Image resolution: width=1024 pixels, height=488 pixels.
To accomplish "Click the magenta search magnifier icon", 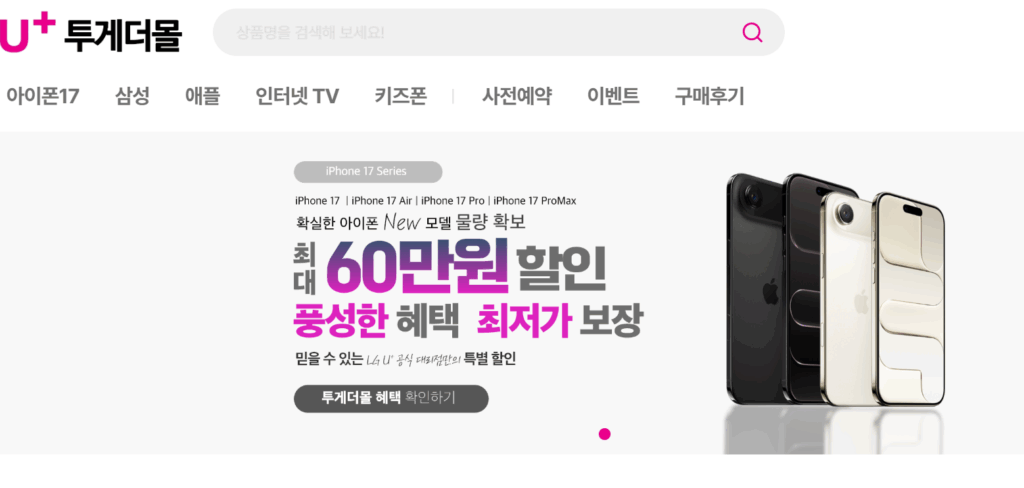I will click(752, 32).
